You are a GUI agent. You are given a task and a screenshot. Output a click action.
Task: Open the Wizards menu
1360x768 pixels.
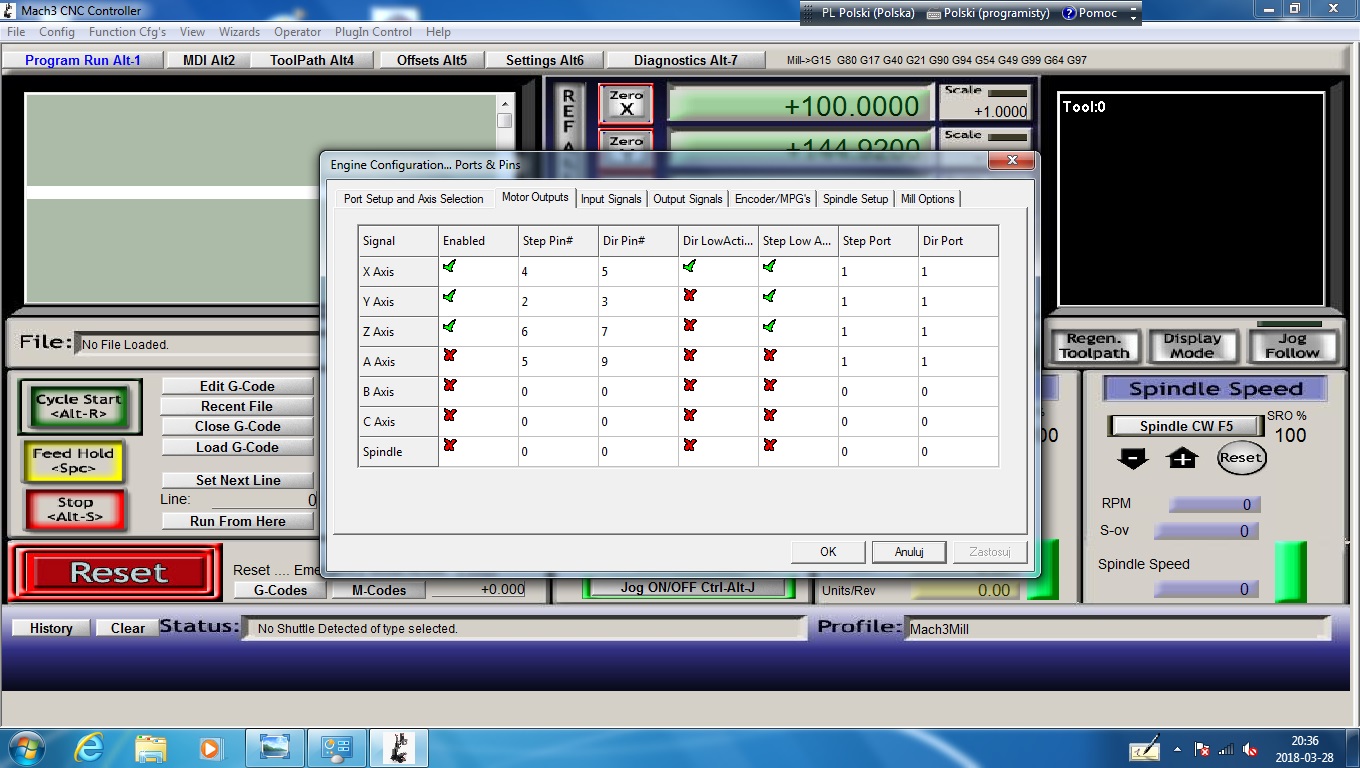[x=239, y=32]
